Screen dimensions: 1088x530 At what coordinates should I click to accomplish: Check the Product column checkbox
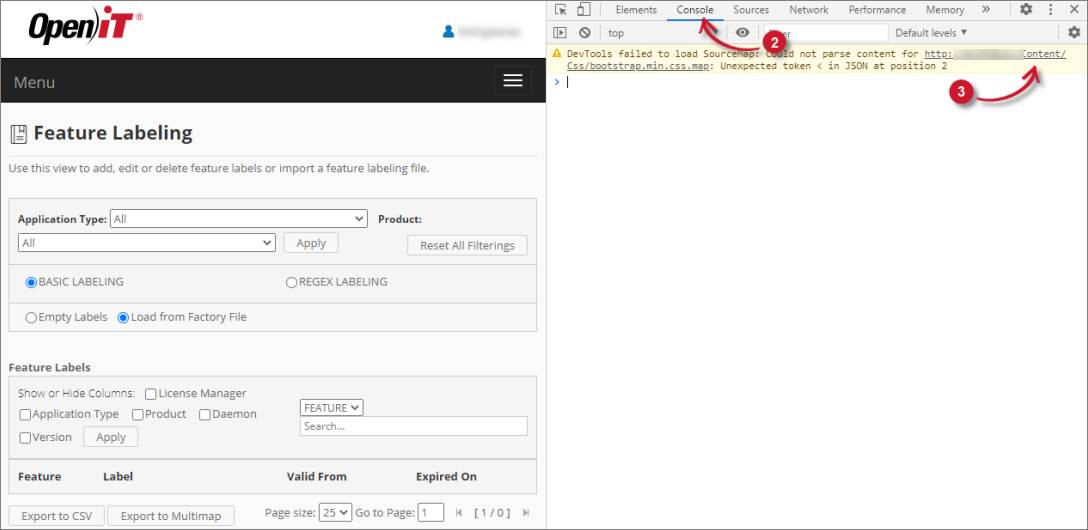pos(137,415)
